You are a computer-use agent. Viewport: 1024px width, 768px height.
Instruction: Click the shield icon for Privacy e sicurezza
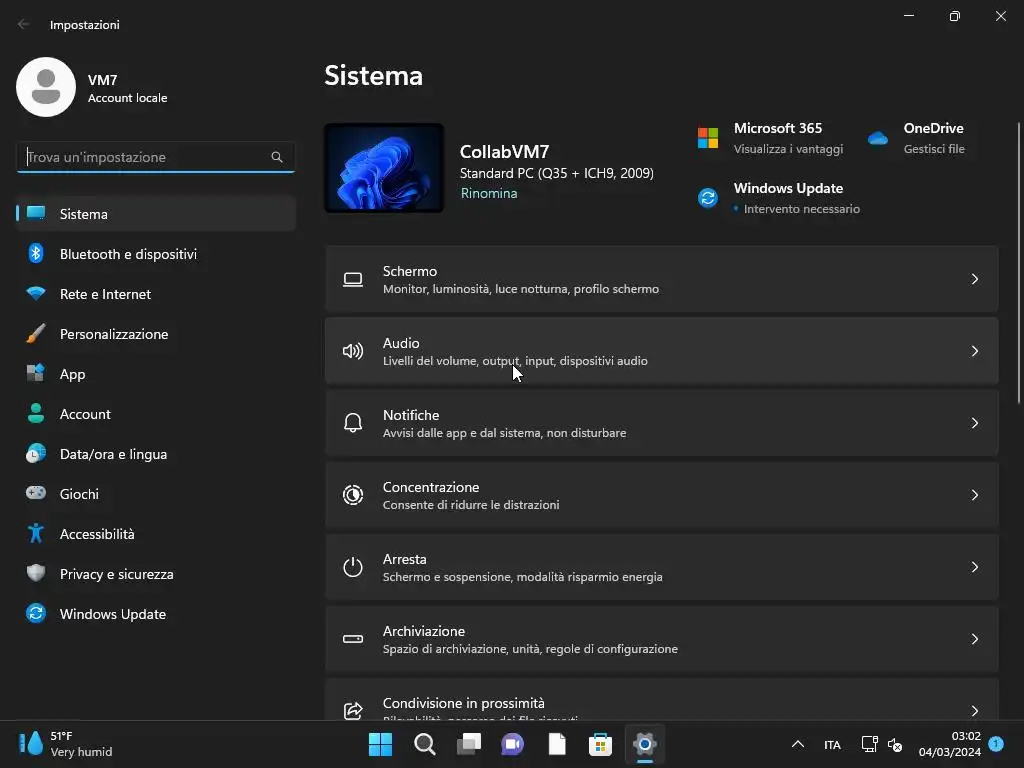click(x=35, y=573)
